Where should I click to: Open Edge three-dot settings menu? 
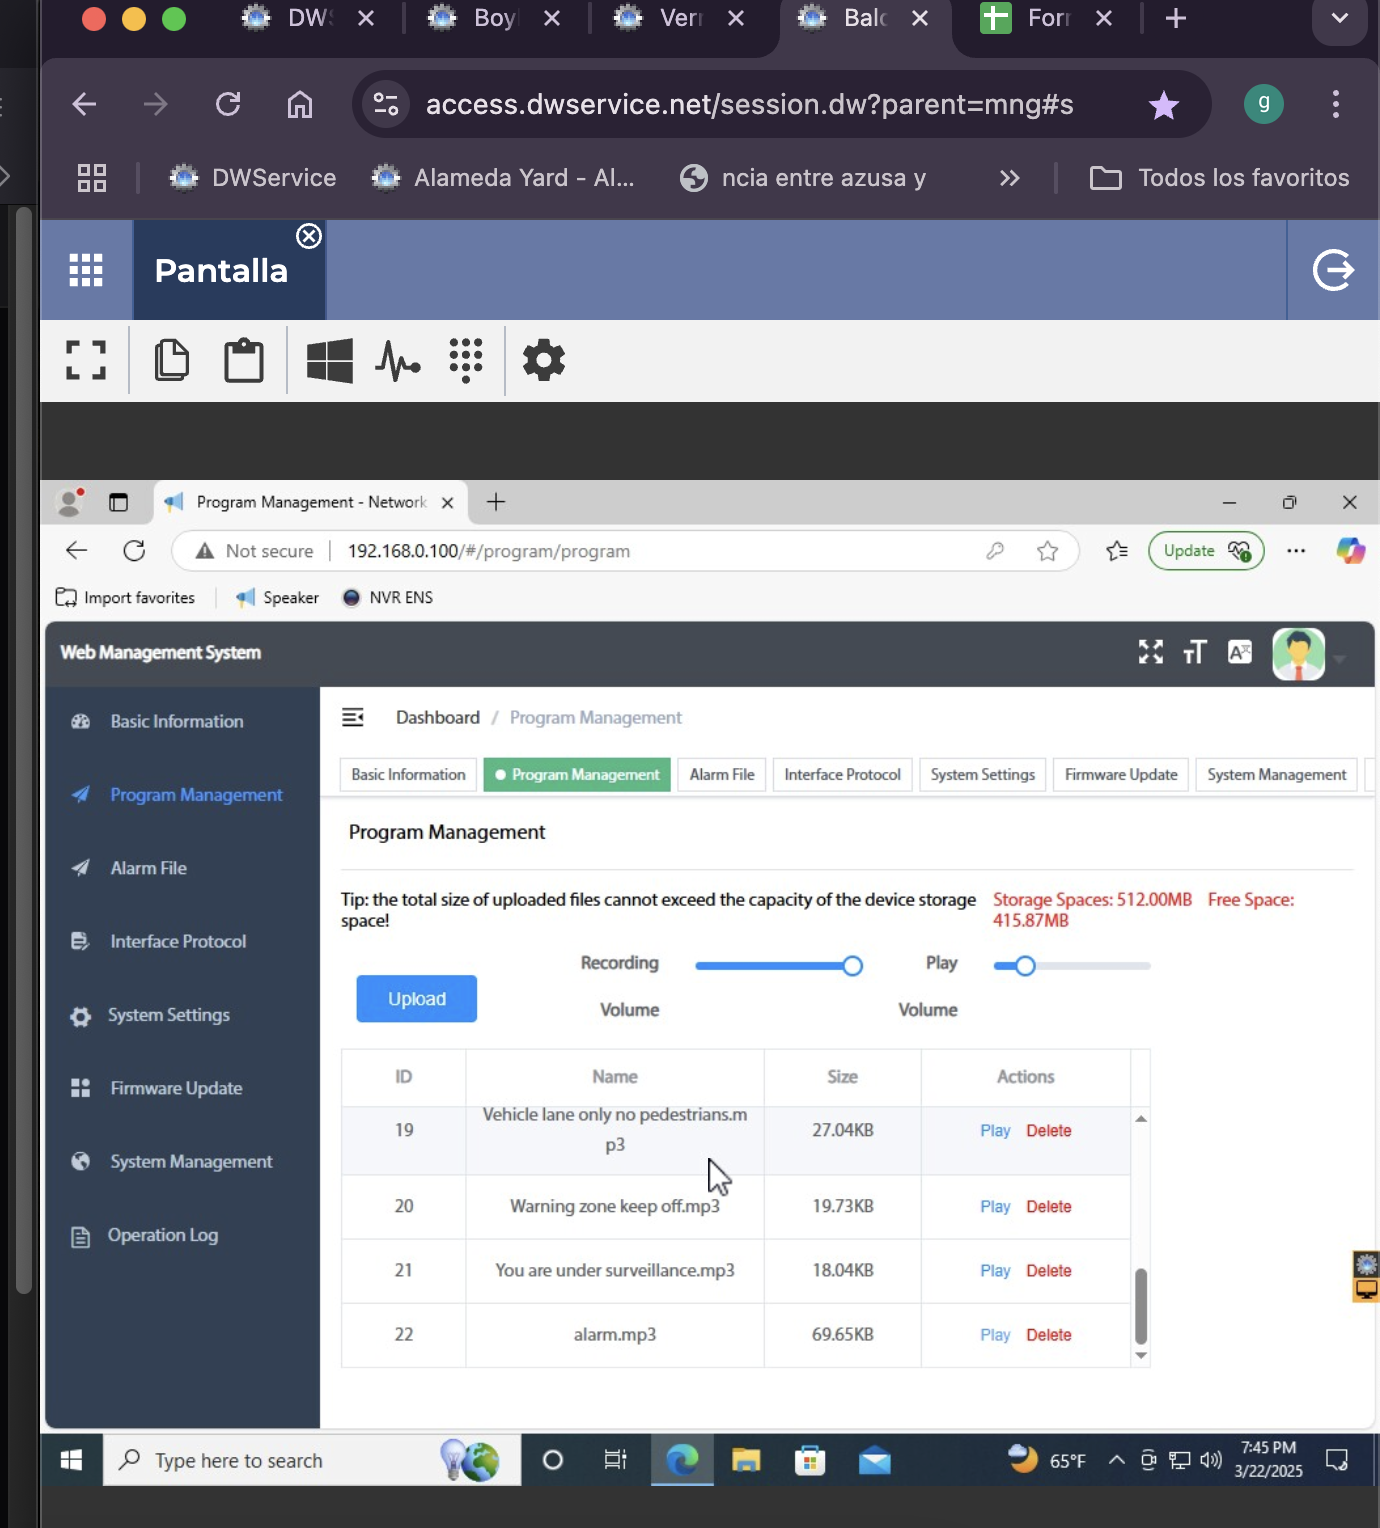(1296, 551)
